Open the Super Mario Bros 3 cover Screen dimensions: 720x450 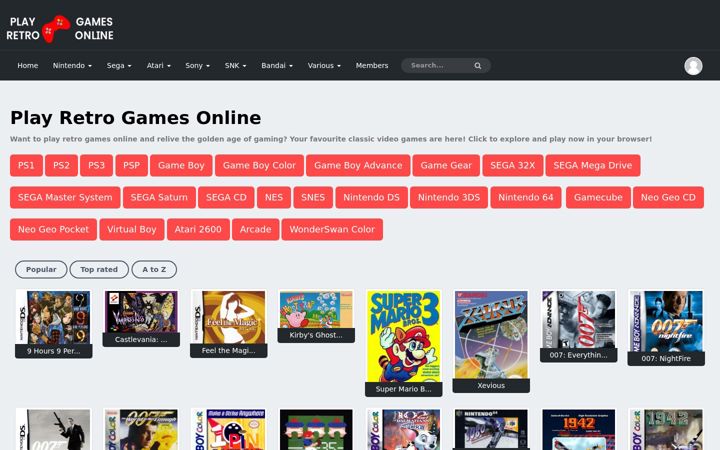coord(404,336)
